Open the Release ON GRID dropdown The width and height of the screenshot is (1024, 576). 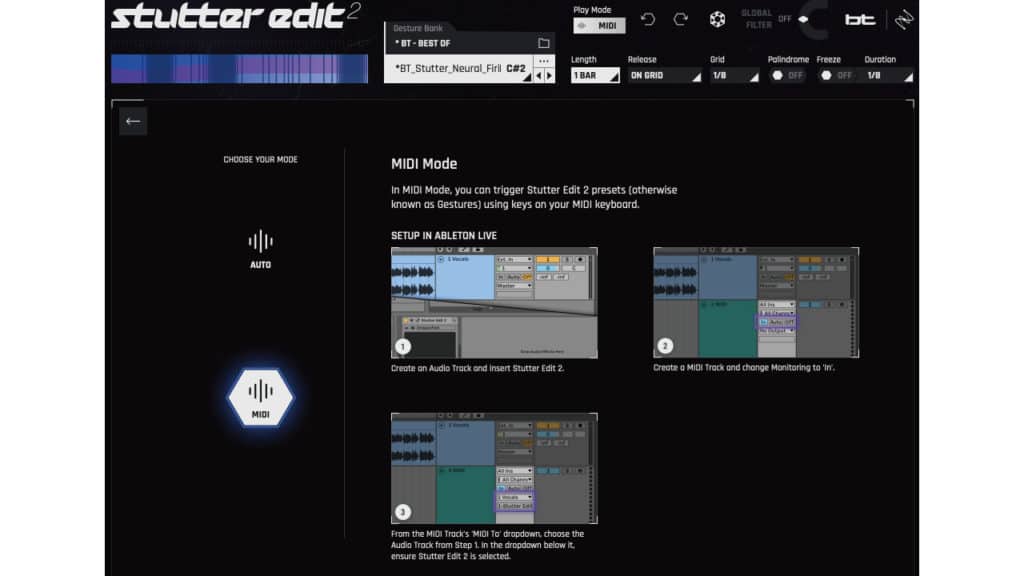[x=665, y=76]
